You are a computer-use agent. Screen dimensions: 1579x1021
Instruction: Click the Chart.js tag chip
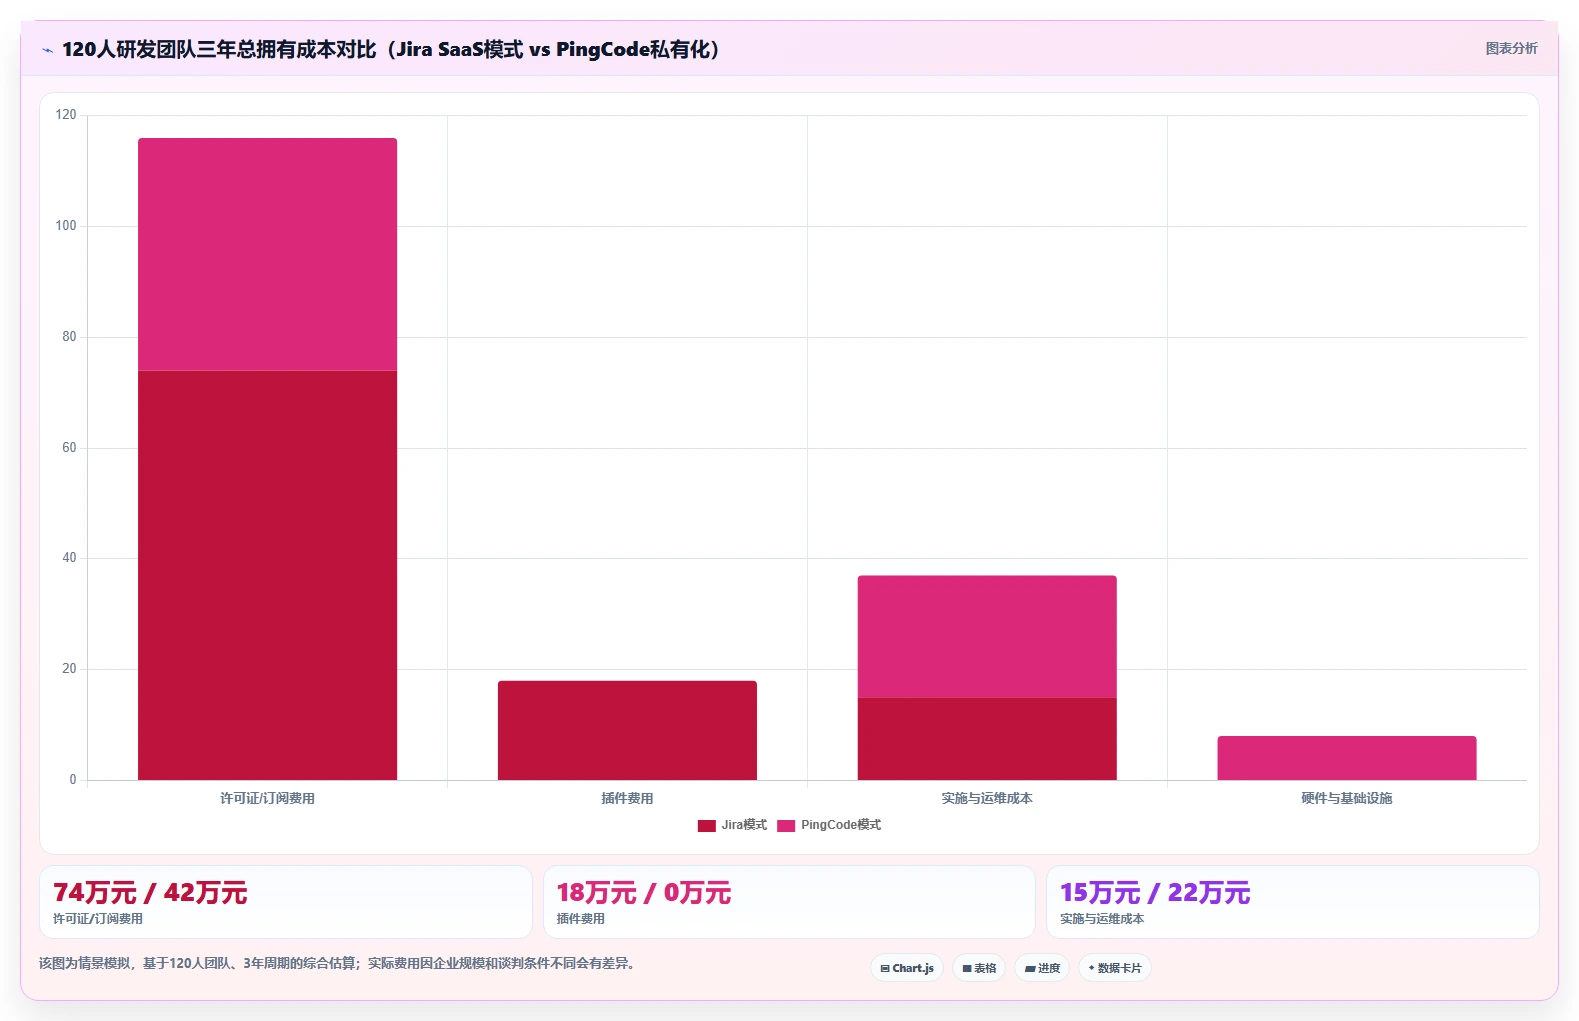pyautogui.click(x=907, y=968)
